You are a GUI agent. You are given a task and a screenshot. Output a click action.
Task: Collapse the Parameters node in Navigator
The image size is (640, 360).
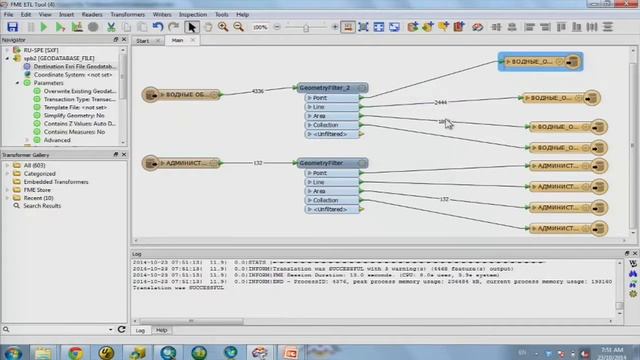[x=17, y=83]
